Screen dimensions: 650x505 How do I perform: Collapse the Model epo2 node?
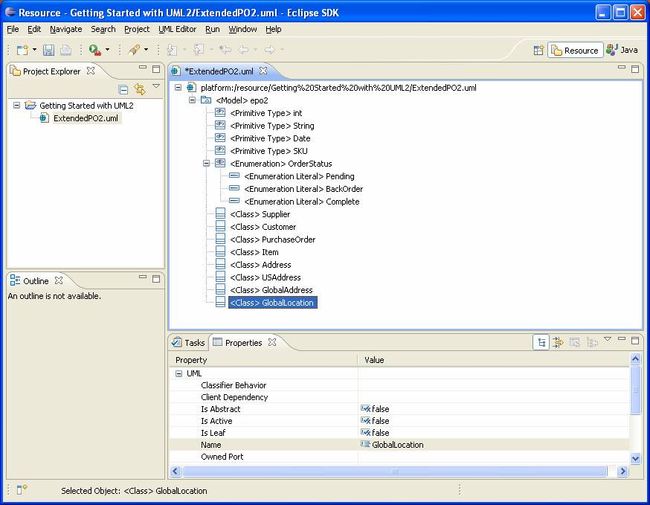click(x=192, y=100)
